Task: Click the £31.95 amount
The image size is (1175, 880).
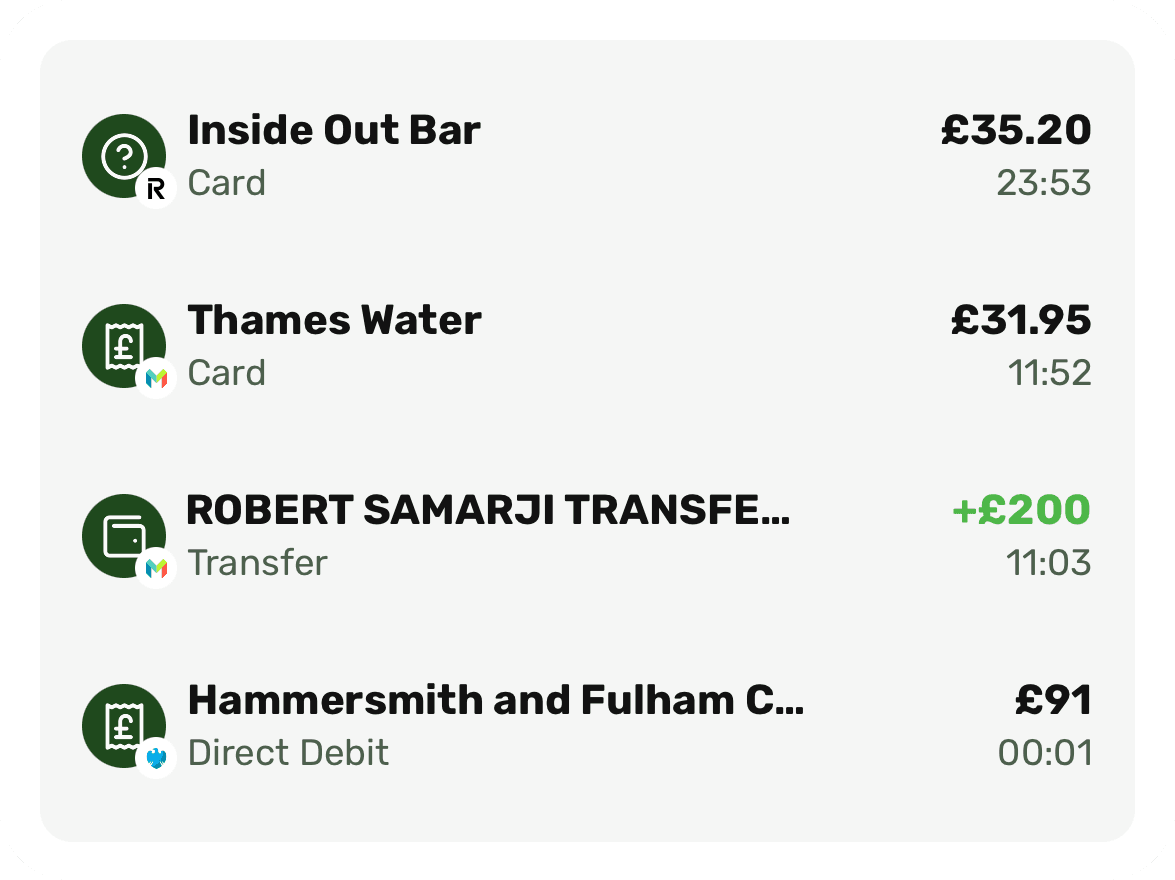Action: click(x=1020, y=321)
